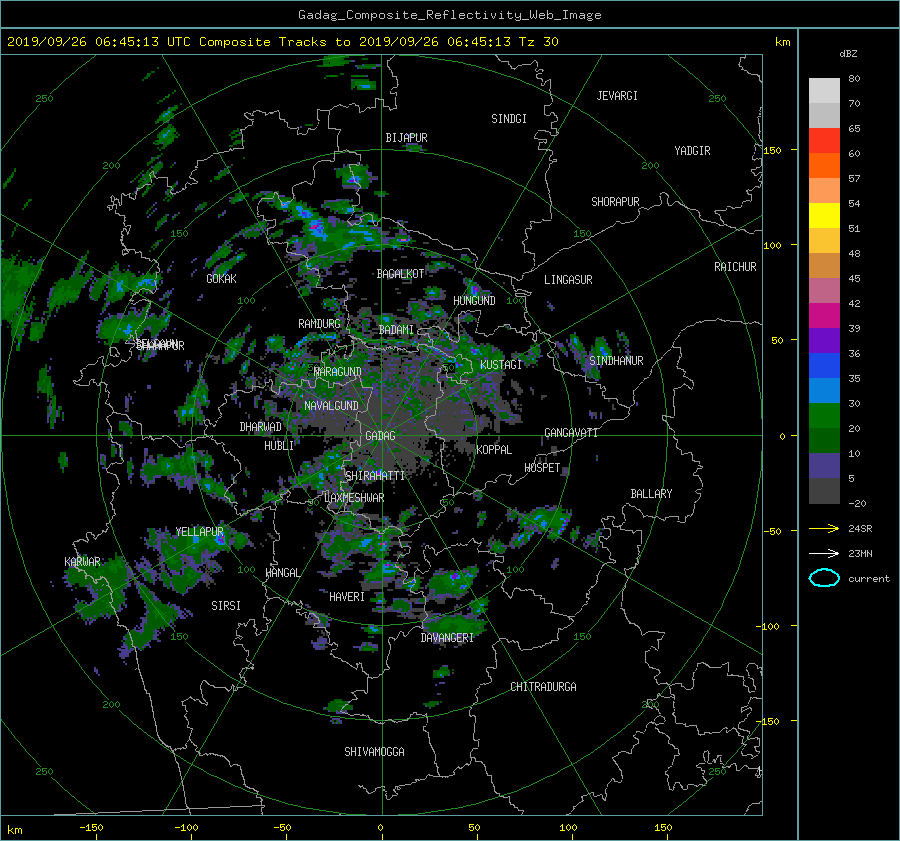Click the magenta 39 dBZ legend swatch

(824, 316)
